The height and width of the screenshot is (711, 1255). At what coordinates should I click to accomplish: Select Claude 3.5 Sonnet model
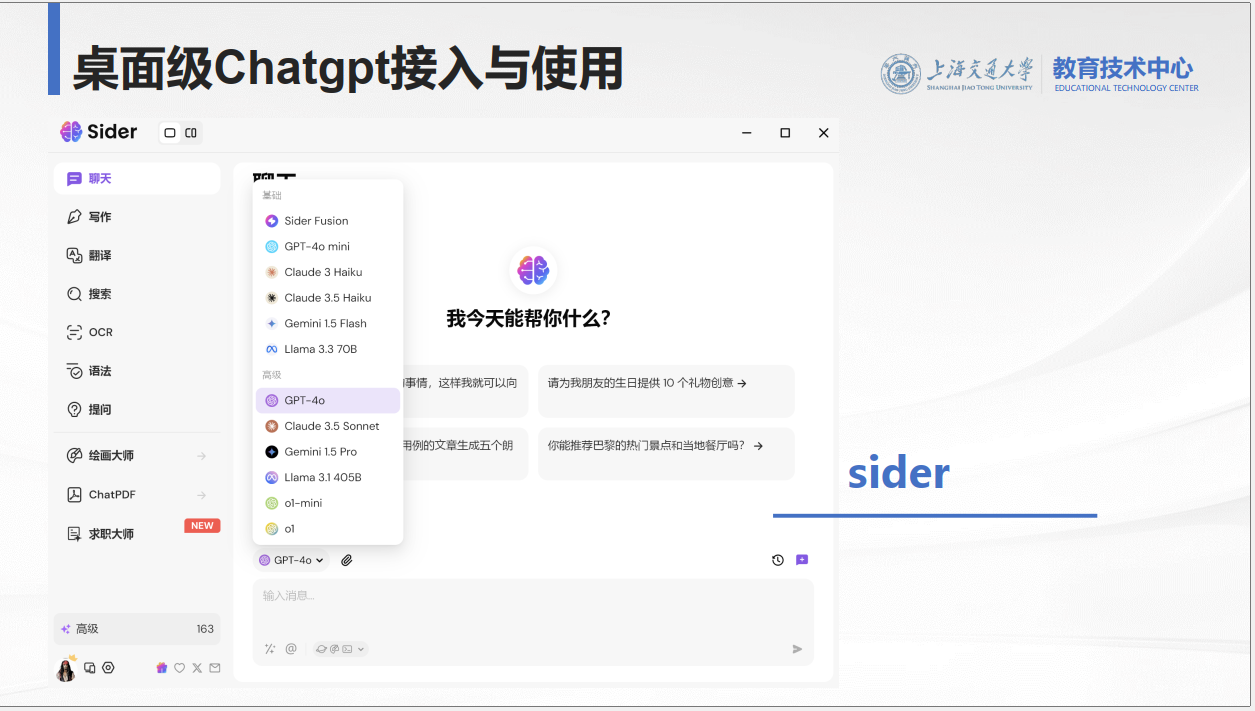[330, 425]
